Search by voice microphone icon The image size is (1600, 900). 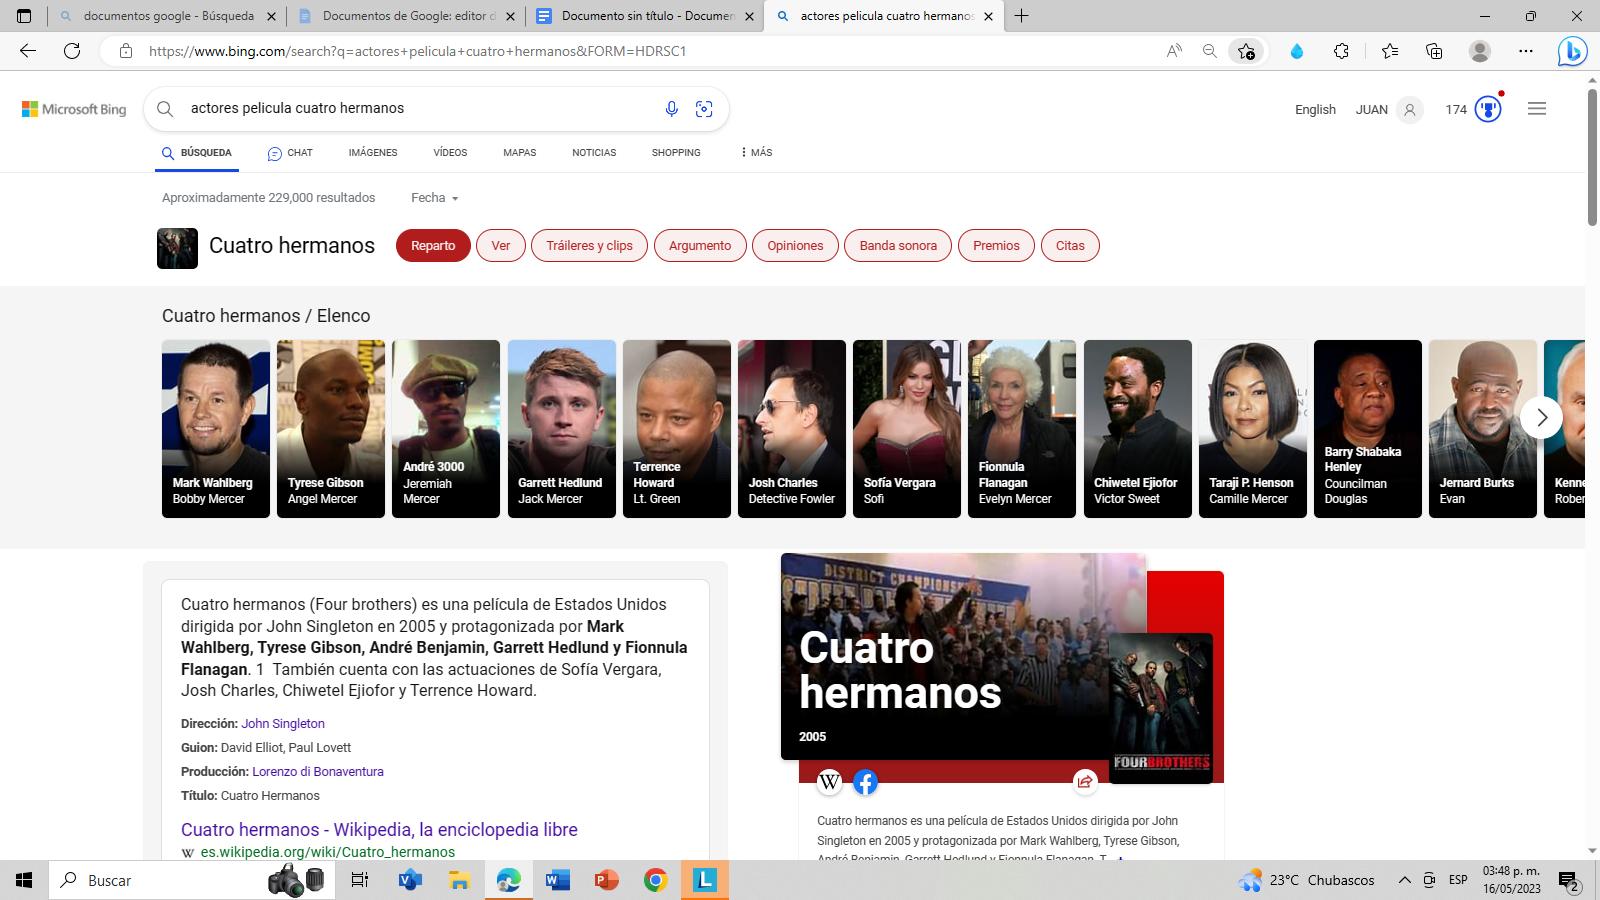tap(672, 109)
